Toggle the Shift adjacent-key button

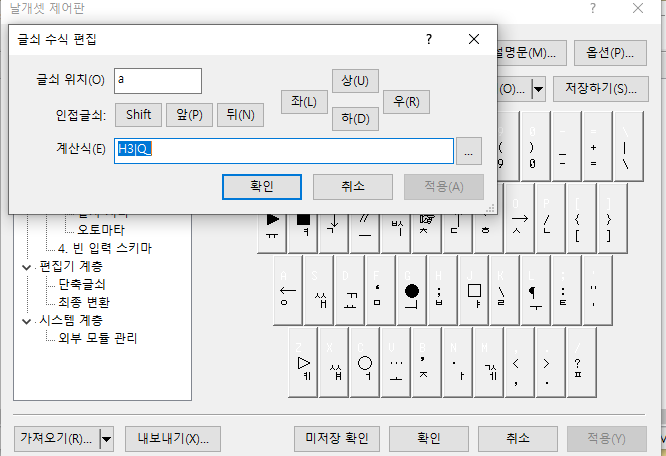(x=139, y=114)
